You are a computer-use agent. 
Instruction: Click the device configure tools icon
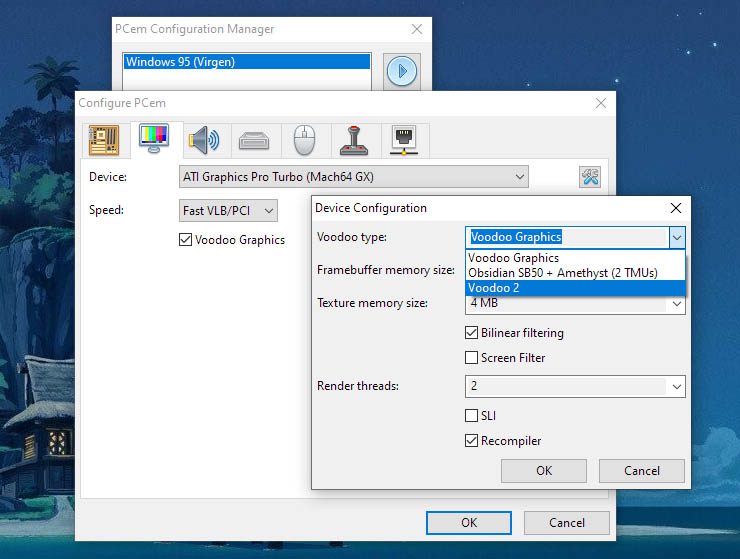coord(590,177)
